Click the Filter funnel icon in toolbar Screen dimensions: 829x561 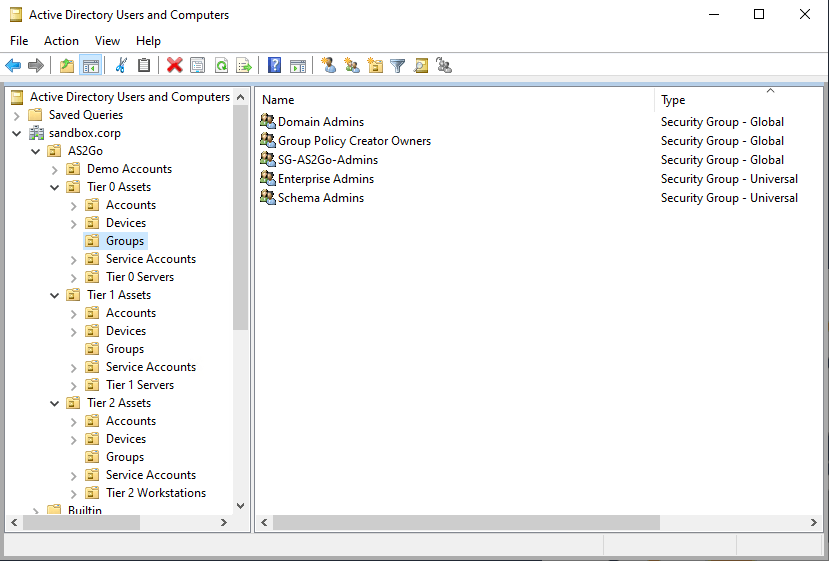(398, 66)
